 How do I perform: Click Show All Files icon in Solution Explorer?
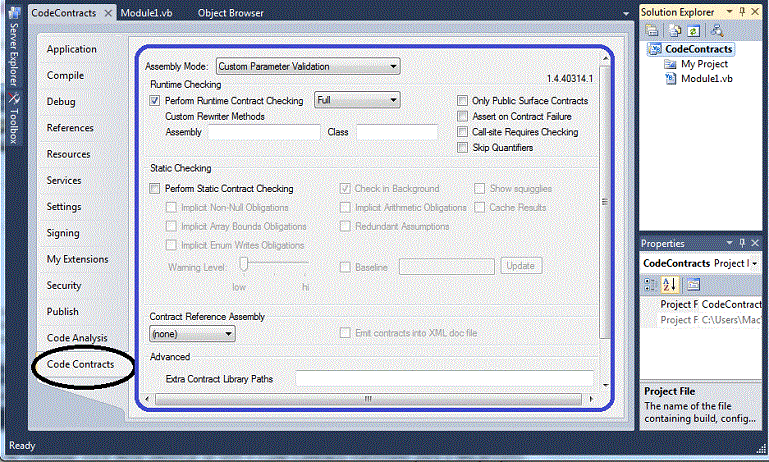(x=675, y=31)
